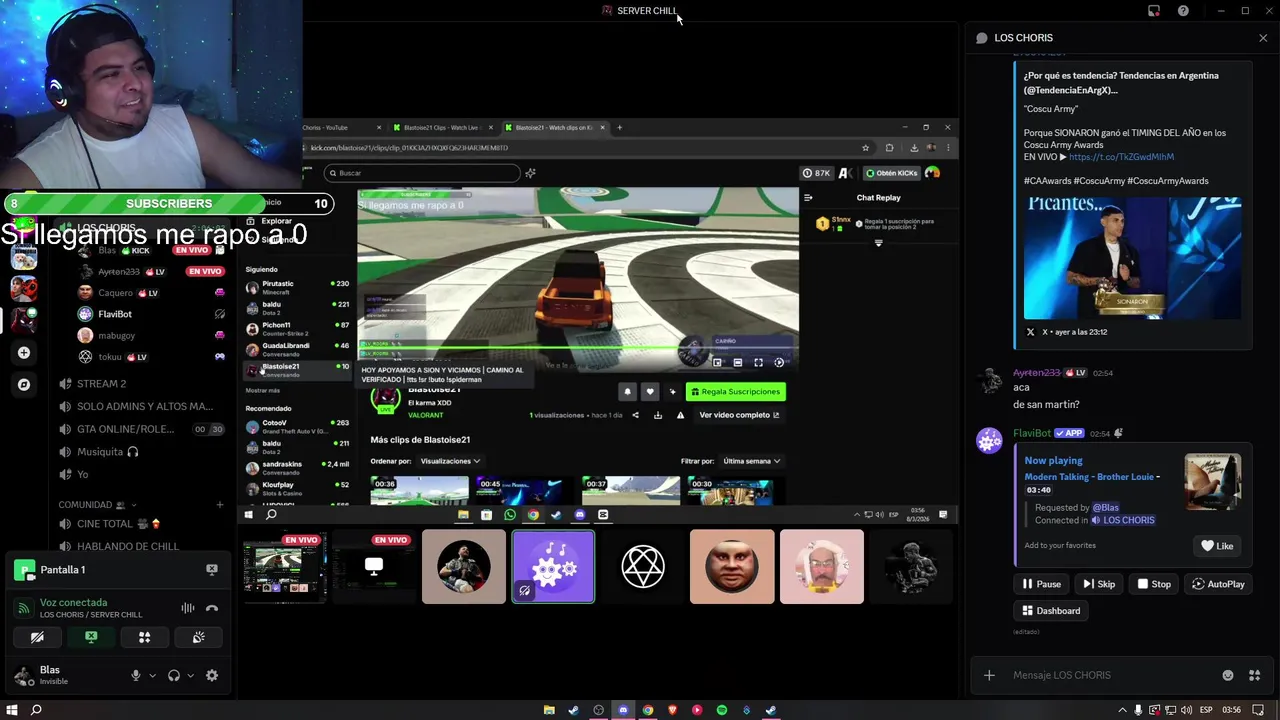Add an attachment with the plus icon
The image size is (1280, 720).
(x=989, y=675)
